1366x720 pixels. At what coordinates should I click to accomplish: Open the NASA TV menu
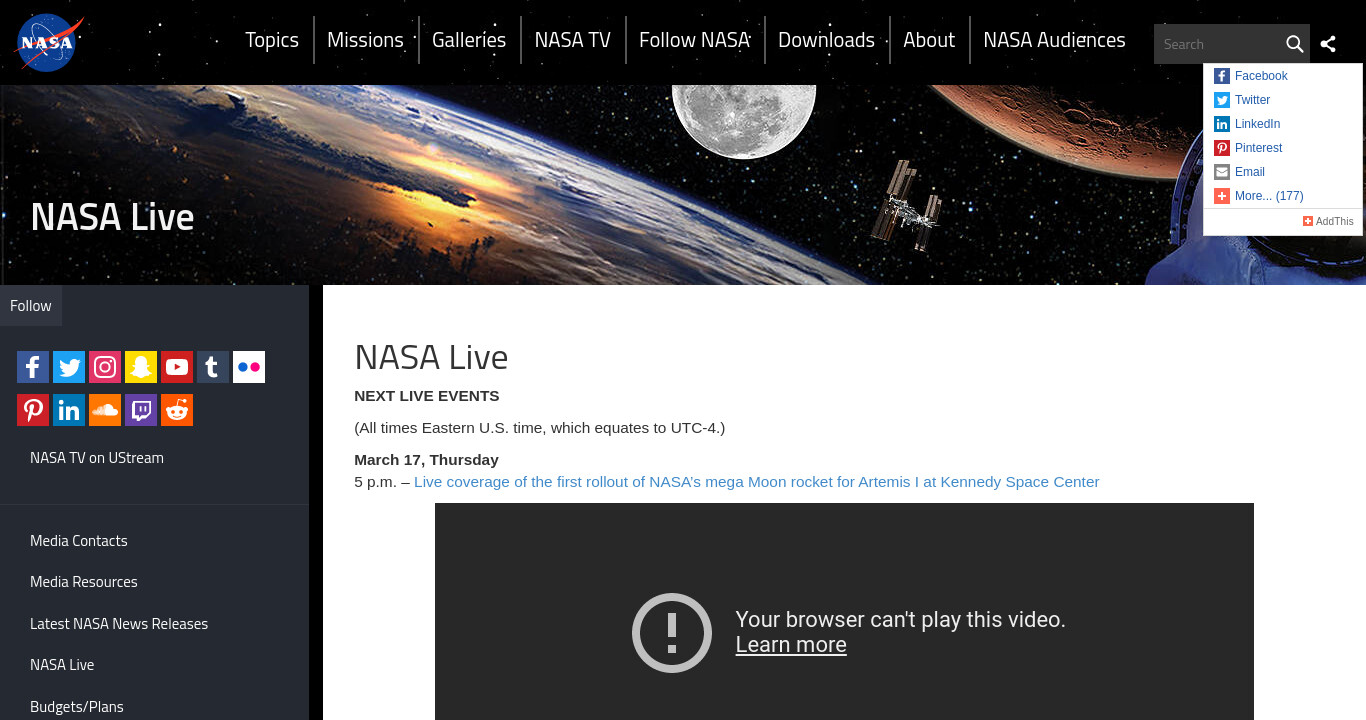(x=572, y=40)
